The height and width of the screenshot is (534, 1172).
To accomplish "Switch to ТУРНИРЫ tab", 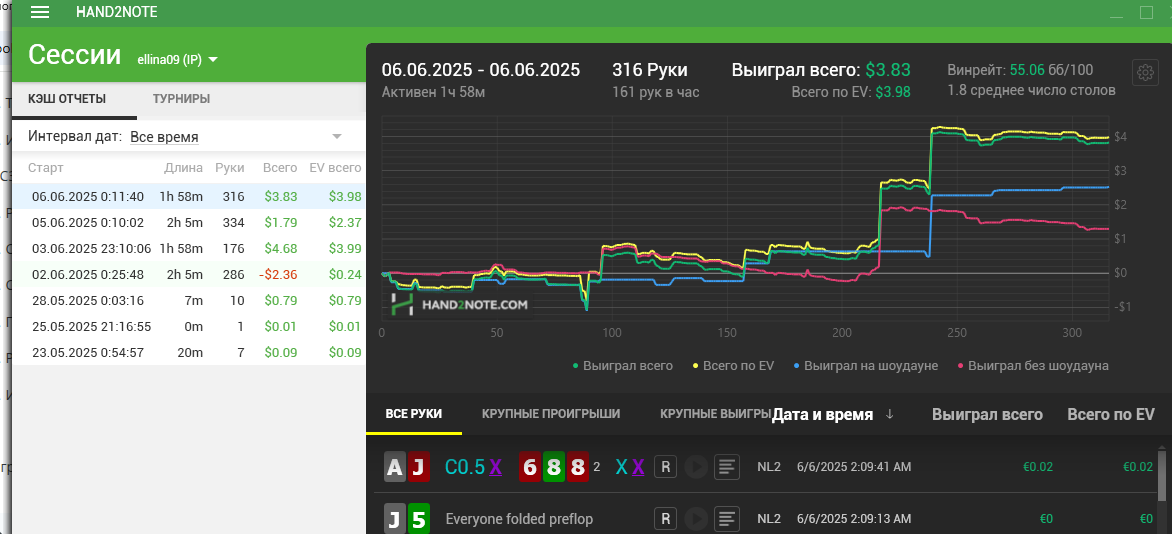I will [181, 99].
